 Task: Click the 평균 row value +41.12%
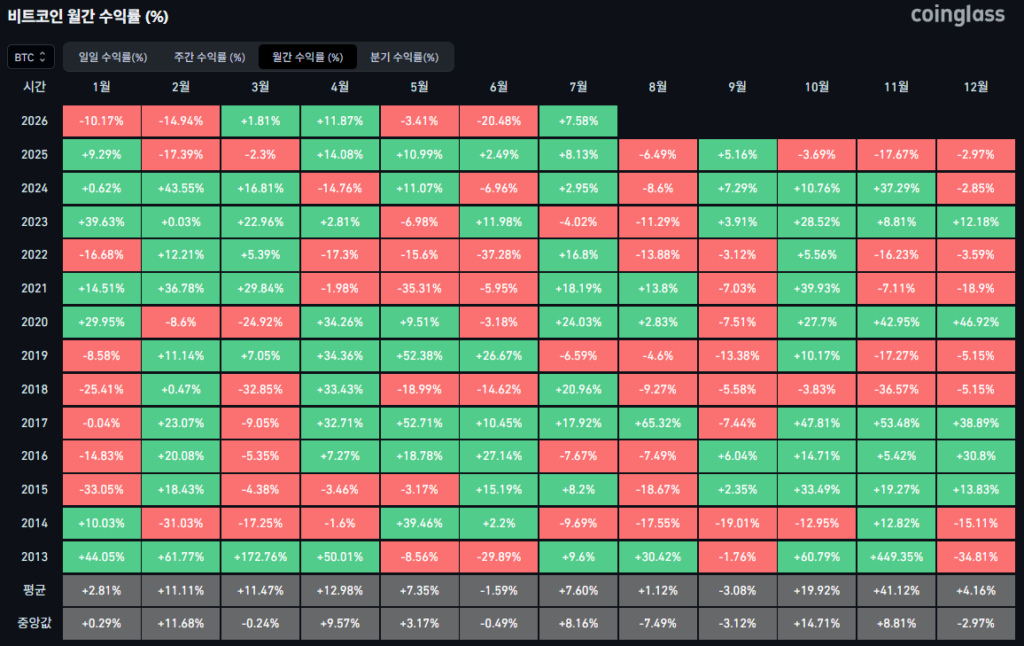[896, 590]
